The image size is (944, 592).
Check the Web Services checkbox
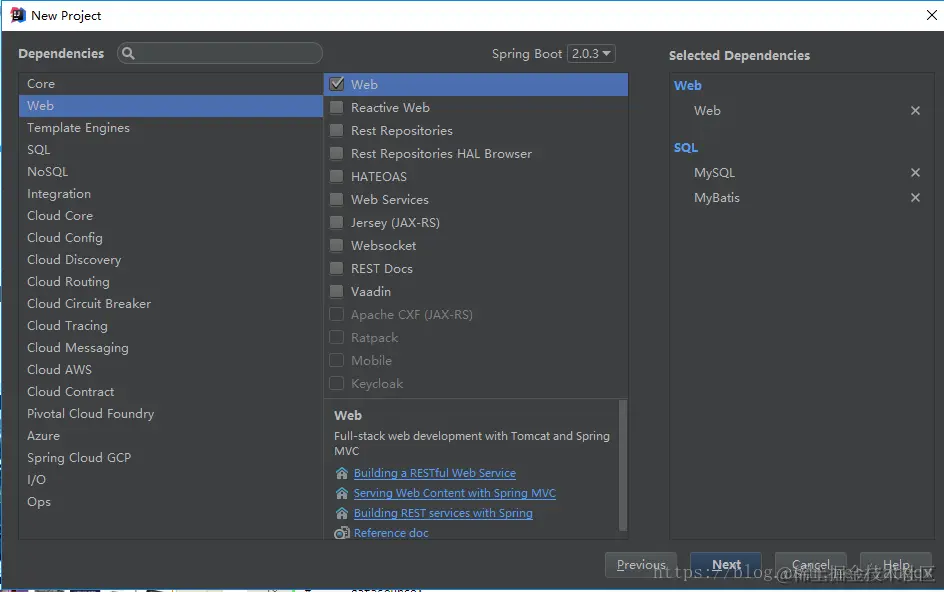point(337,199)
